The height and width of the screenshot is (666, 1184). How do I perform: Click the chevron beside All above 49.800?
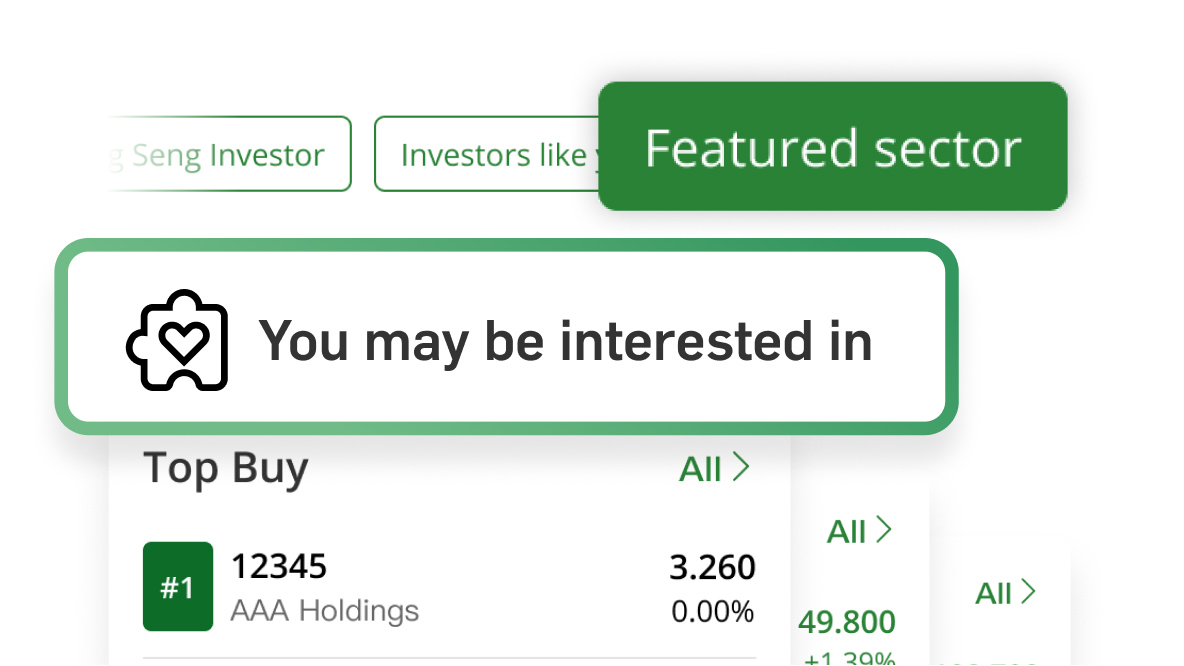[x=884, y=530]
